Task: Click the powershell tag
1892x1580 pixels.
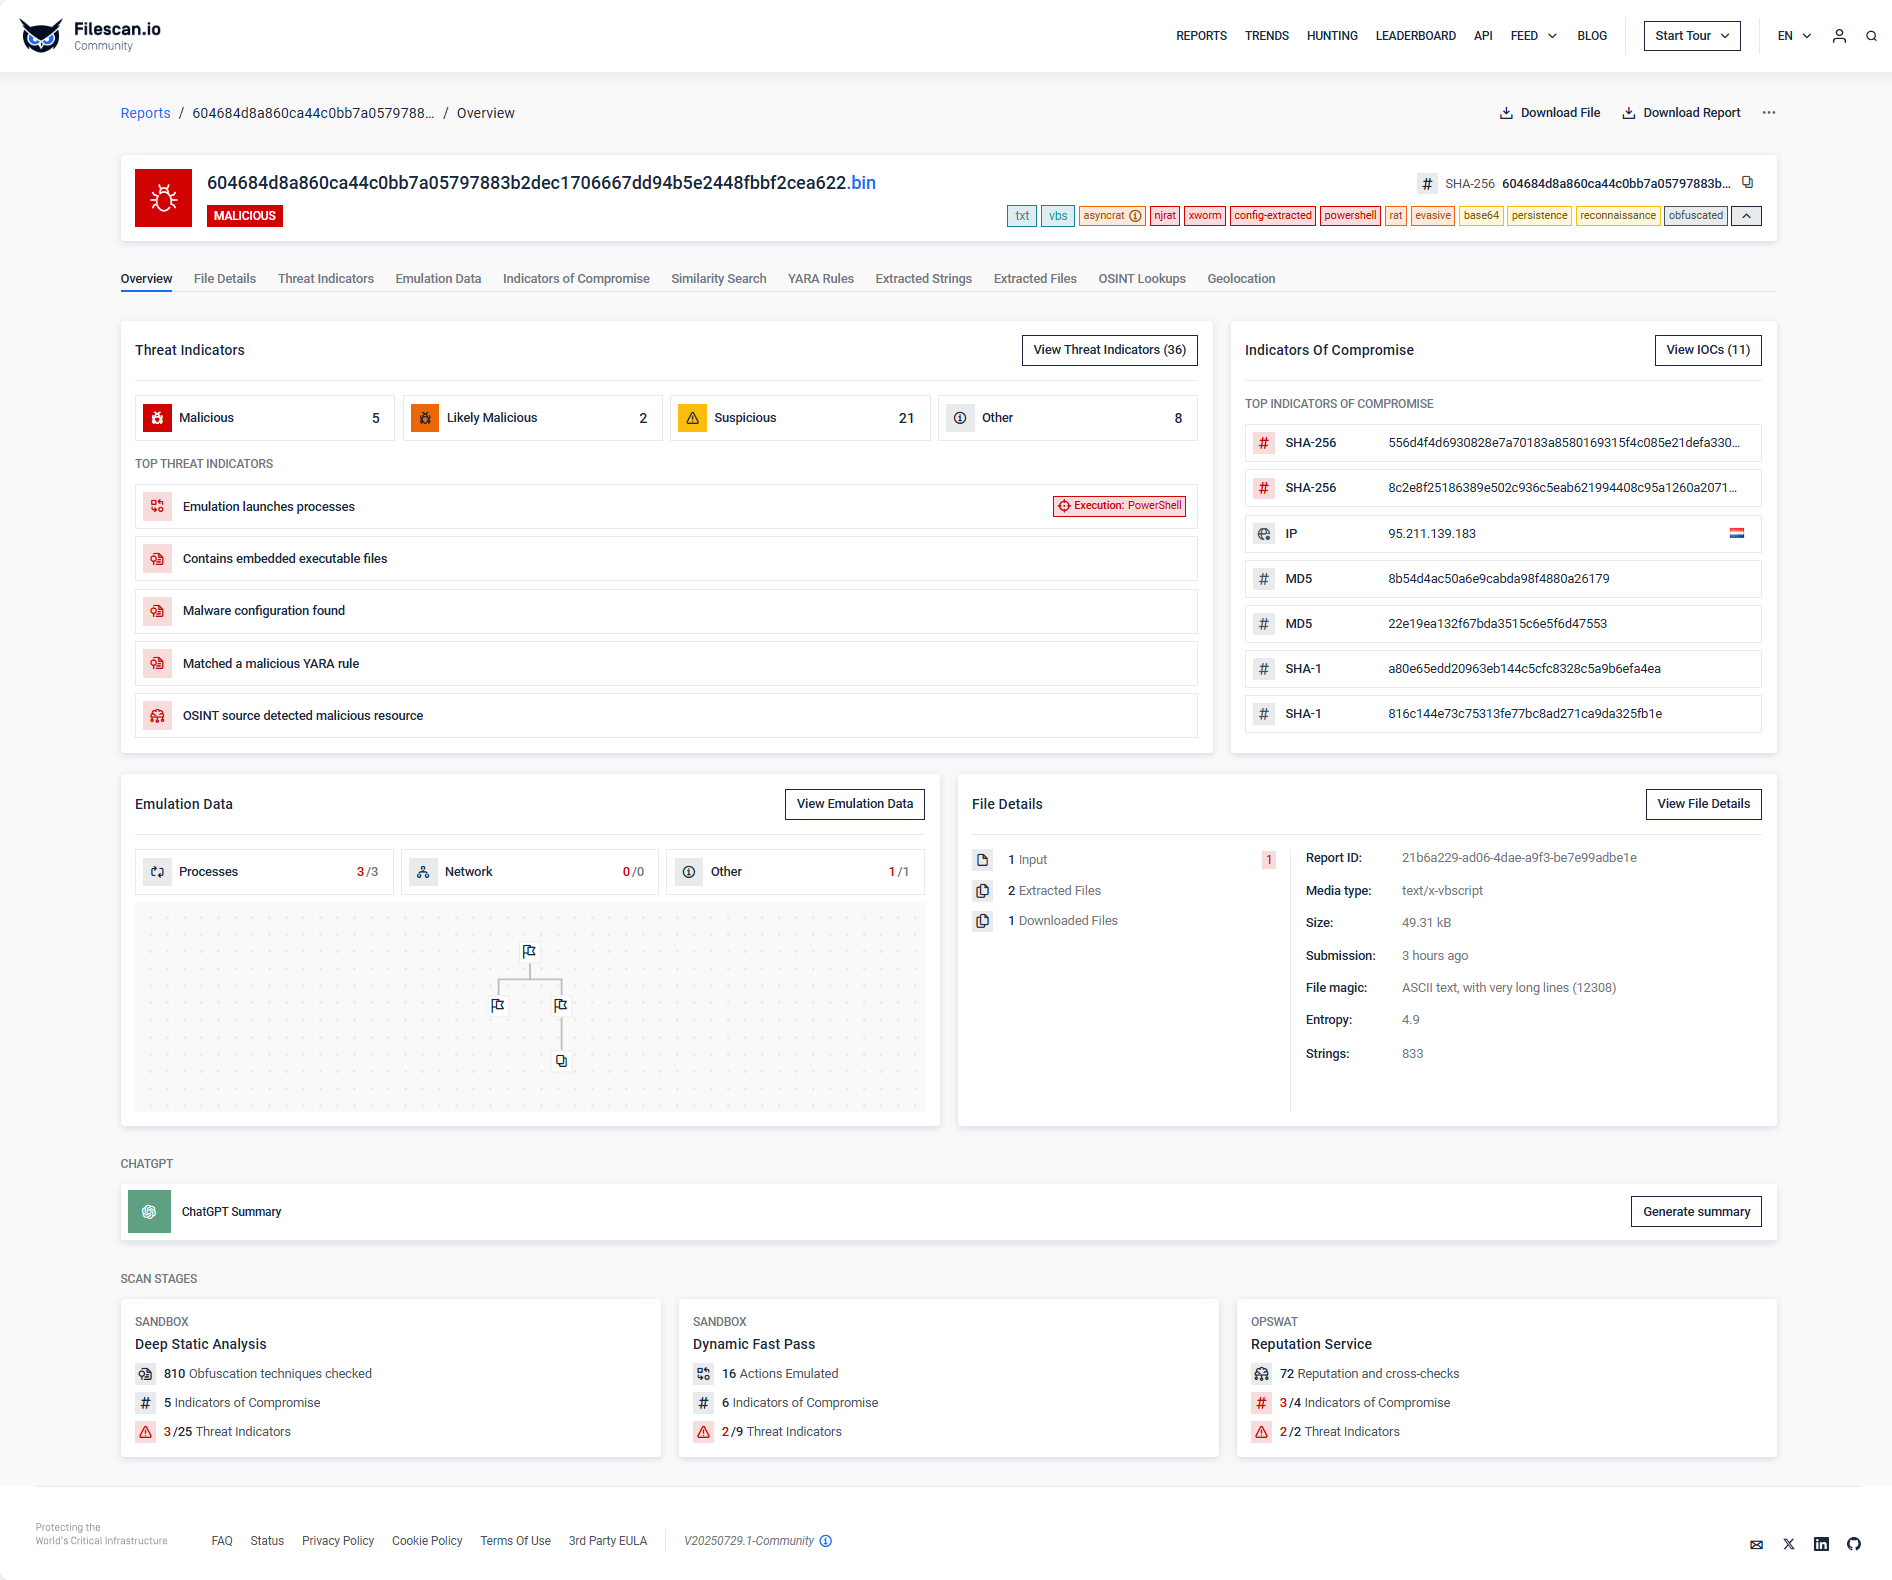Action: 1350,216
